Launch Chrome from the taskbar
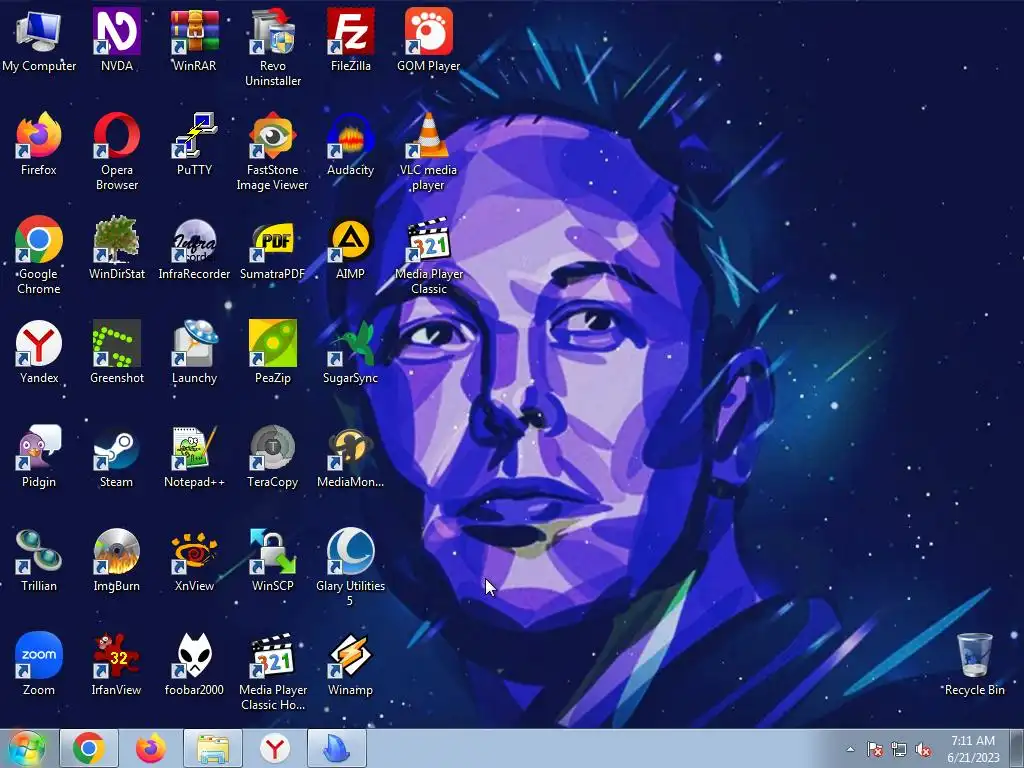The height and width of the screenshot is (768, 1024). click(89, 748)
